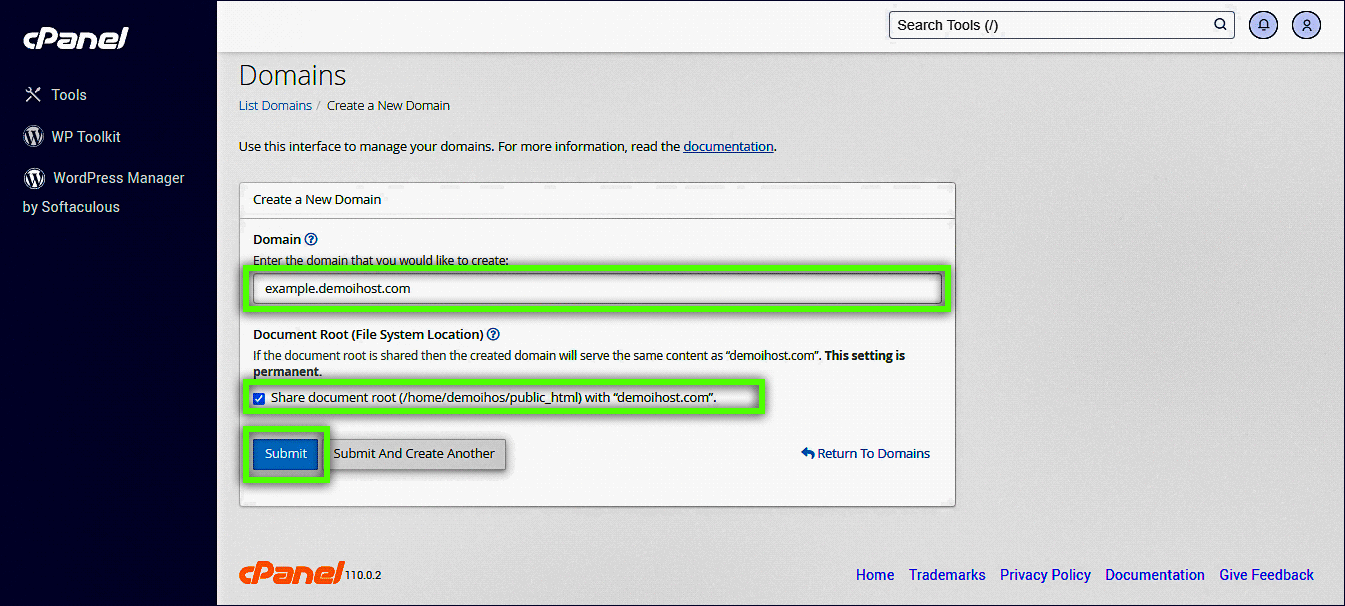Click the help icon beside Domain
The image size is (1345, 606).
tap(311, 239)
